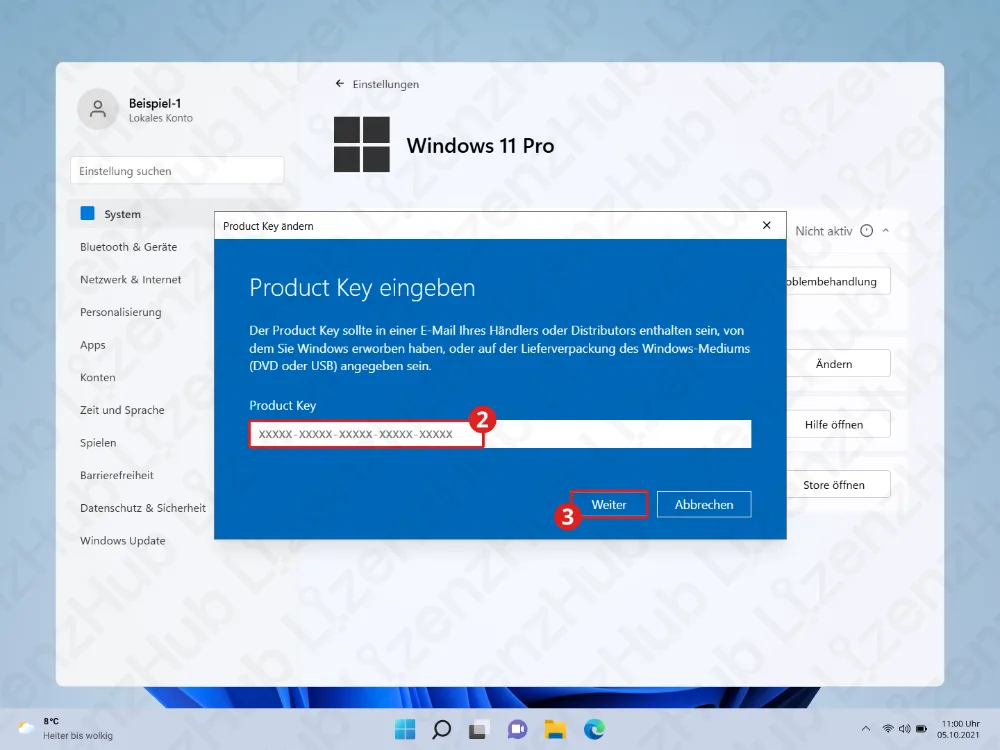Screen dimensions: 1000x750
Task: Go back using the Einstellungen arrow
Action: 340,84
